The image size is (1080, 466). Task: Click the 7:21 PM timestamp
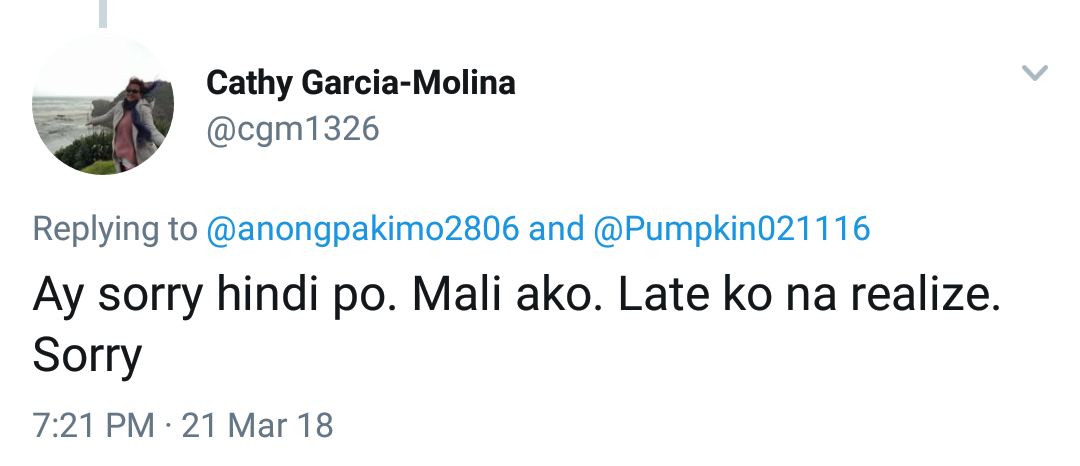pos(94,425)
